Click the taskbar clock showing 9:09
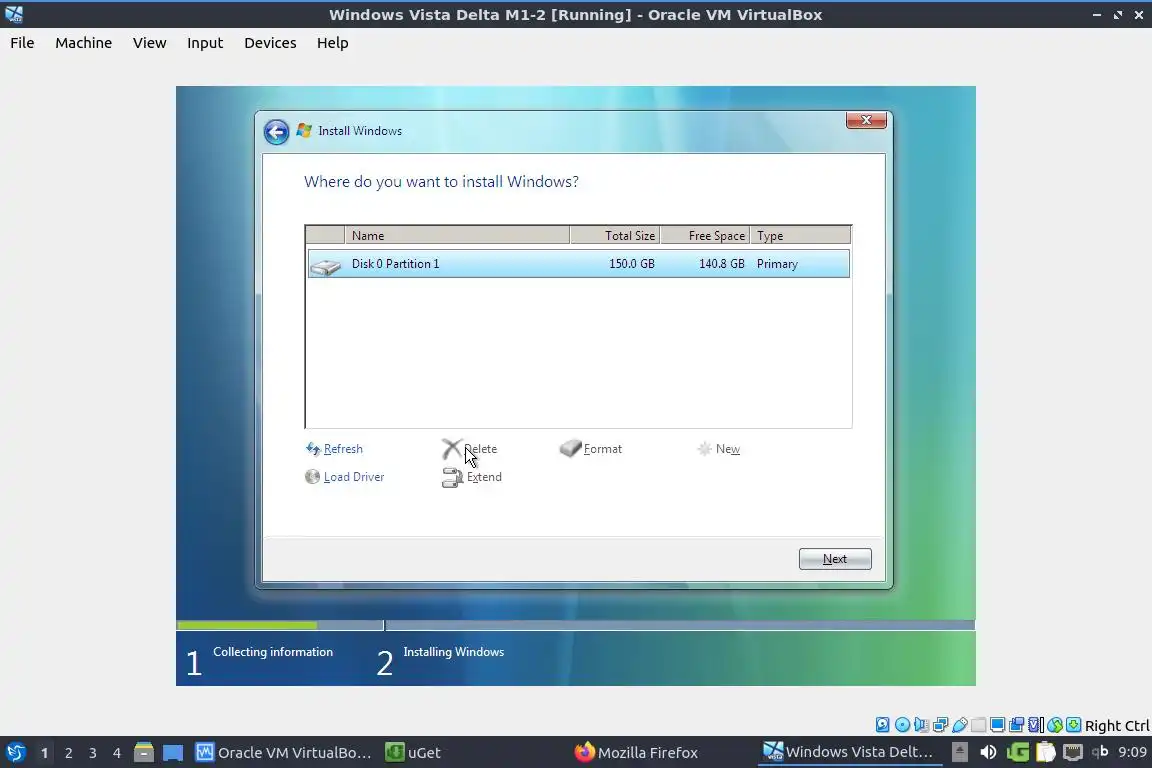Viewport: 1152px width, 768px height. pos(1132,752)
